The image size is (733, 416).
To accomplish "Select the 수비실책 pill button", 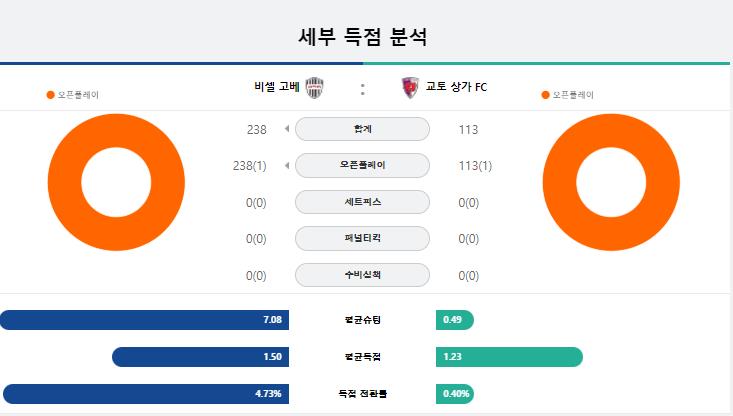I will click(362, 275).
